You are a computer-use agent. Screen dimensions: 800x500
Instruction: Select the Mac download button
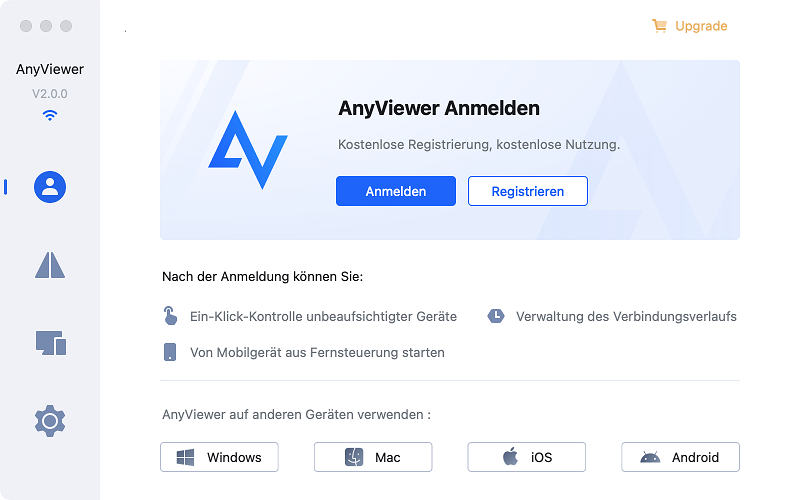point(373,457)
